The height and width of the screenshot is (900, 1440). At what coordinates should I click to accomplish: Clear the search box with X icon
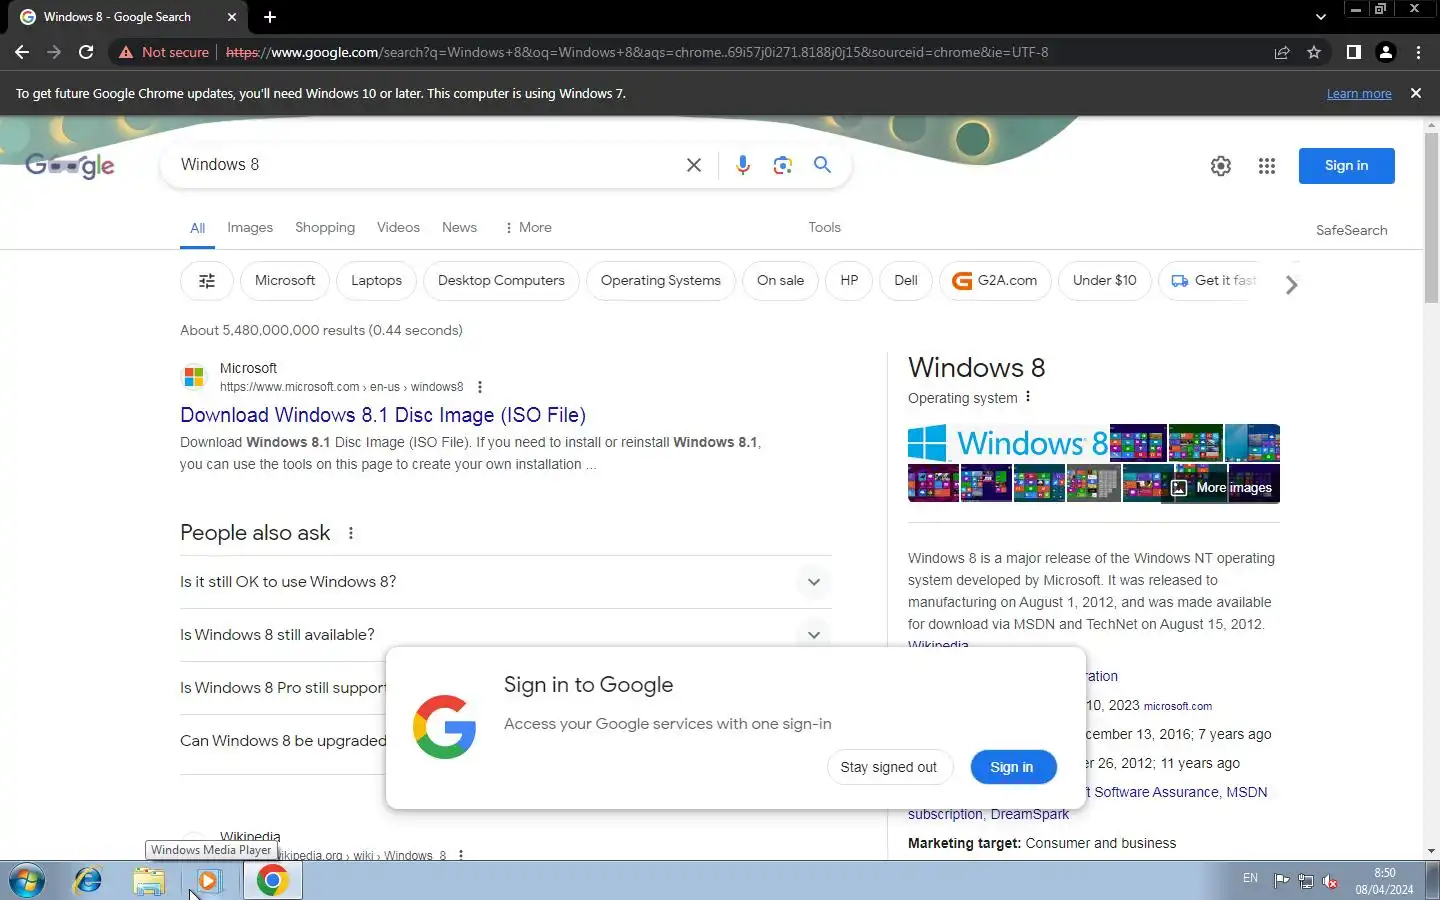click(694, 165)
